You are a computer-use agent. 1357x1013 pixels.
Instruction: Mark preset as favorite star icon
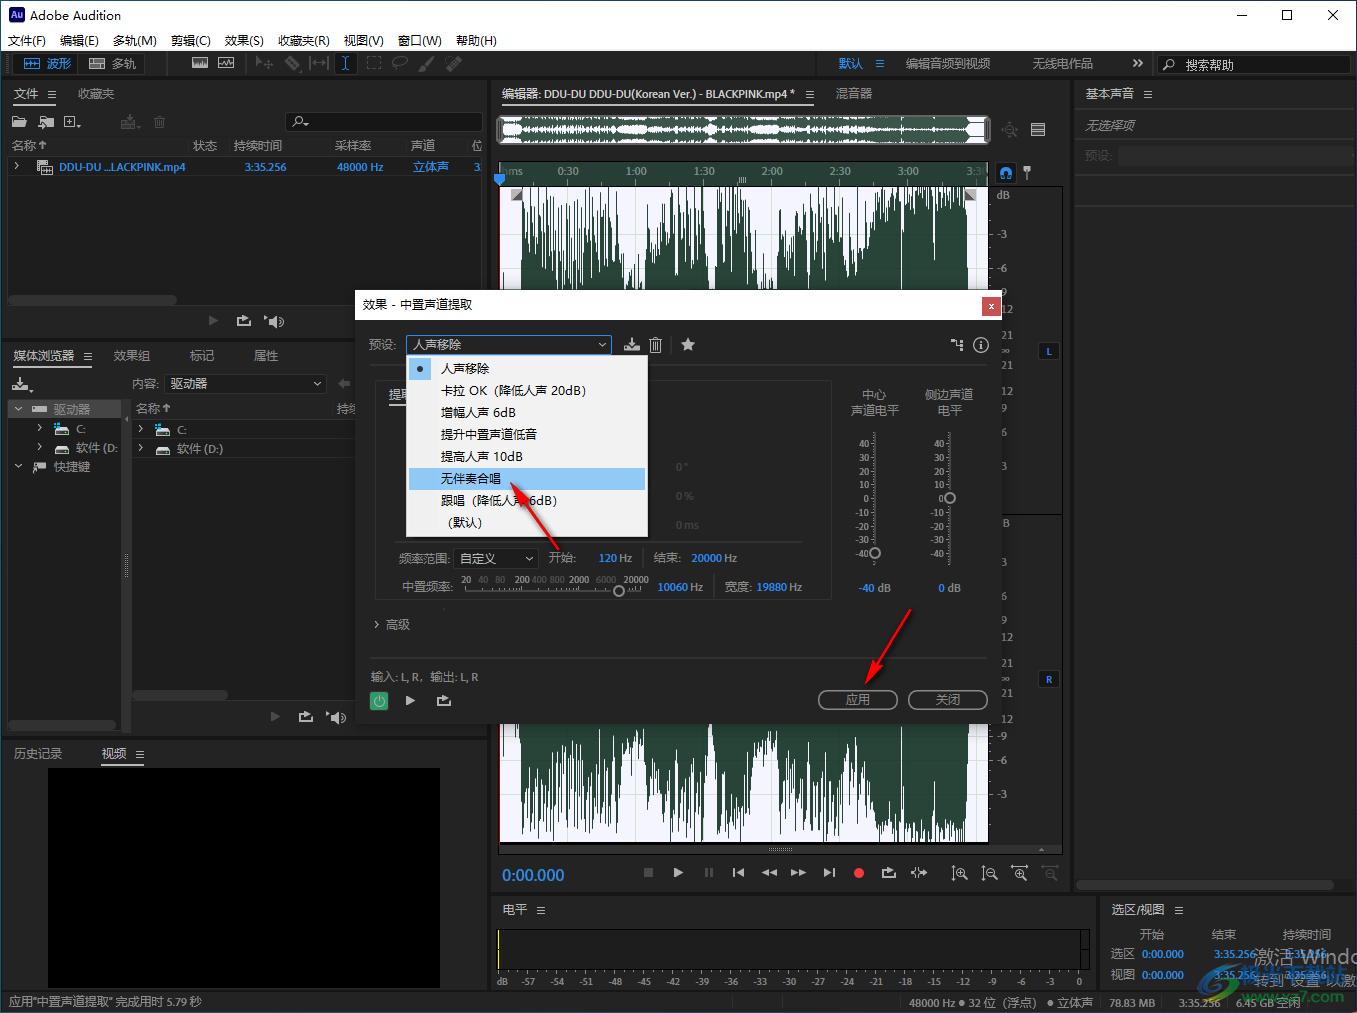[688, 345]
